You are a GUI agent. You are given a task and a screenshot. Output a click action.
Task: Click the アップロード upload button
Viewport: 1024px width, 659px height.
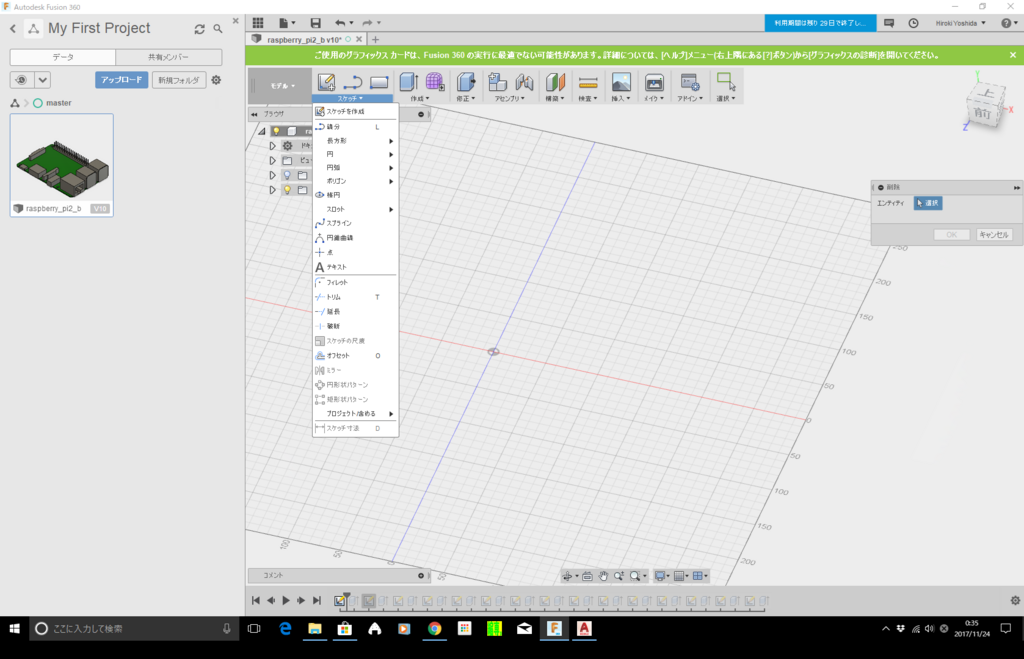pyautogui.click(x=121, y=80)
